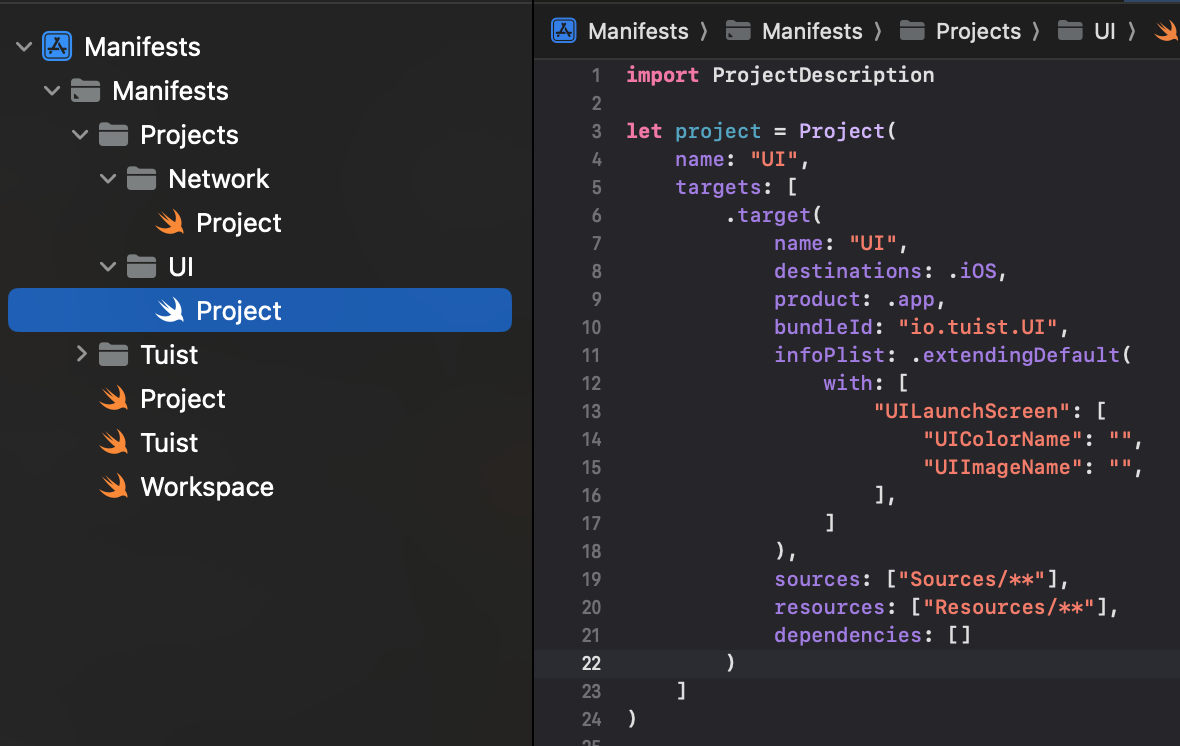The image size is (1180, 746).
Task: Click Swift file icon at breadcrumb end
Action: (x=1167, y=31)
